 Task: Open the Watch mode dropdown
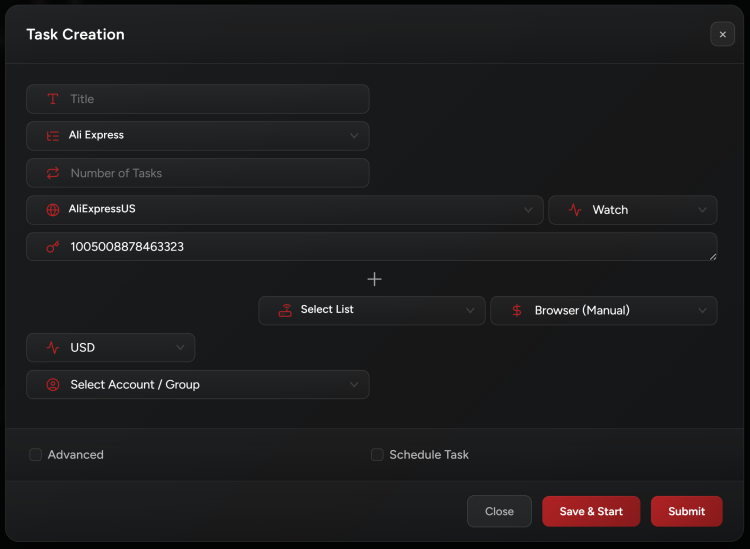click(x=632, y=210)
